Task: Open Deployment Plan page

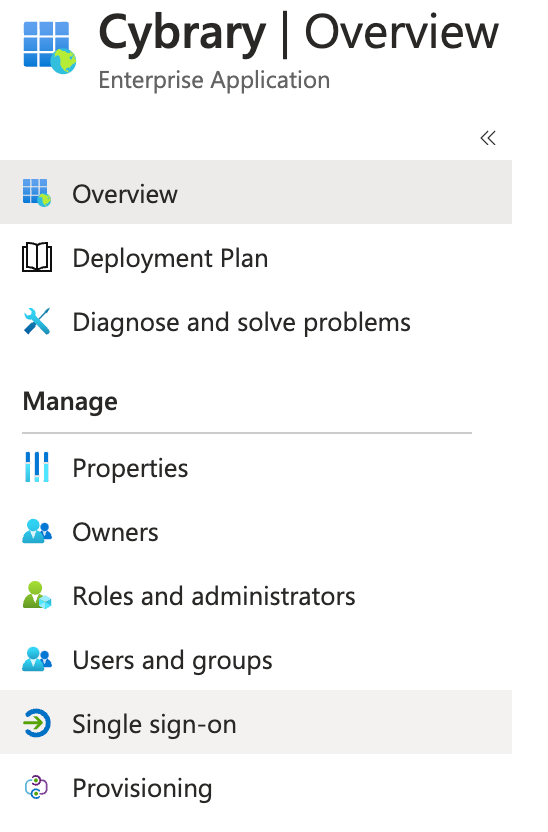Action: tap(256, 257)
